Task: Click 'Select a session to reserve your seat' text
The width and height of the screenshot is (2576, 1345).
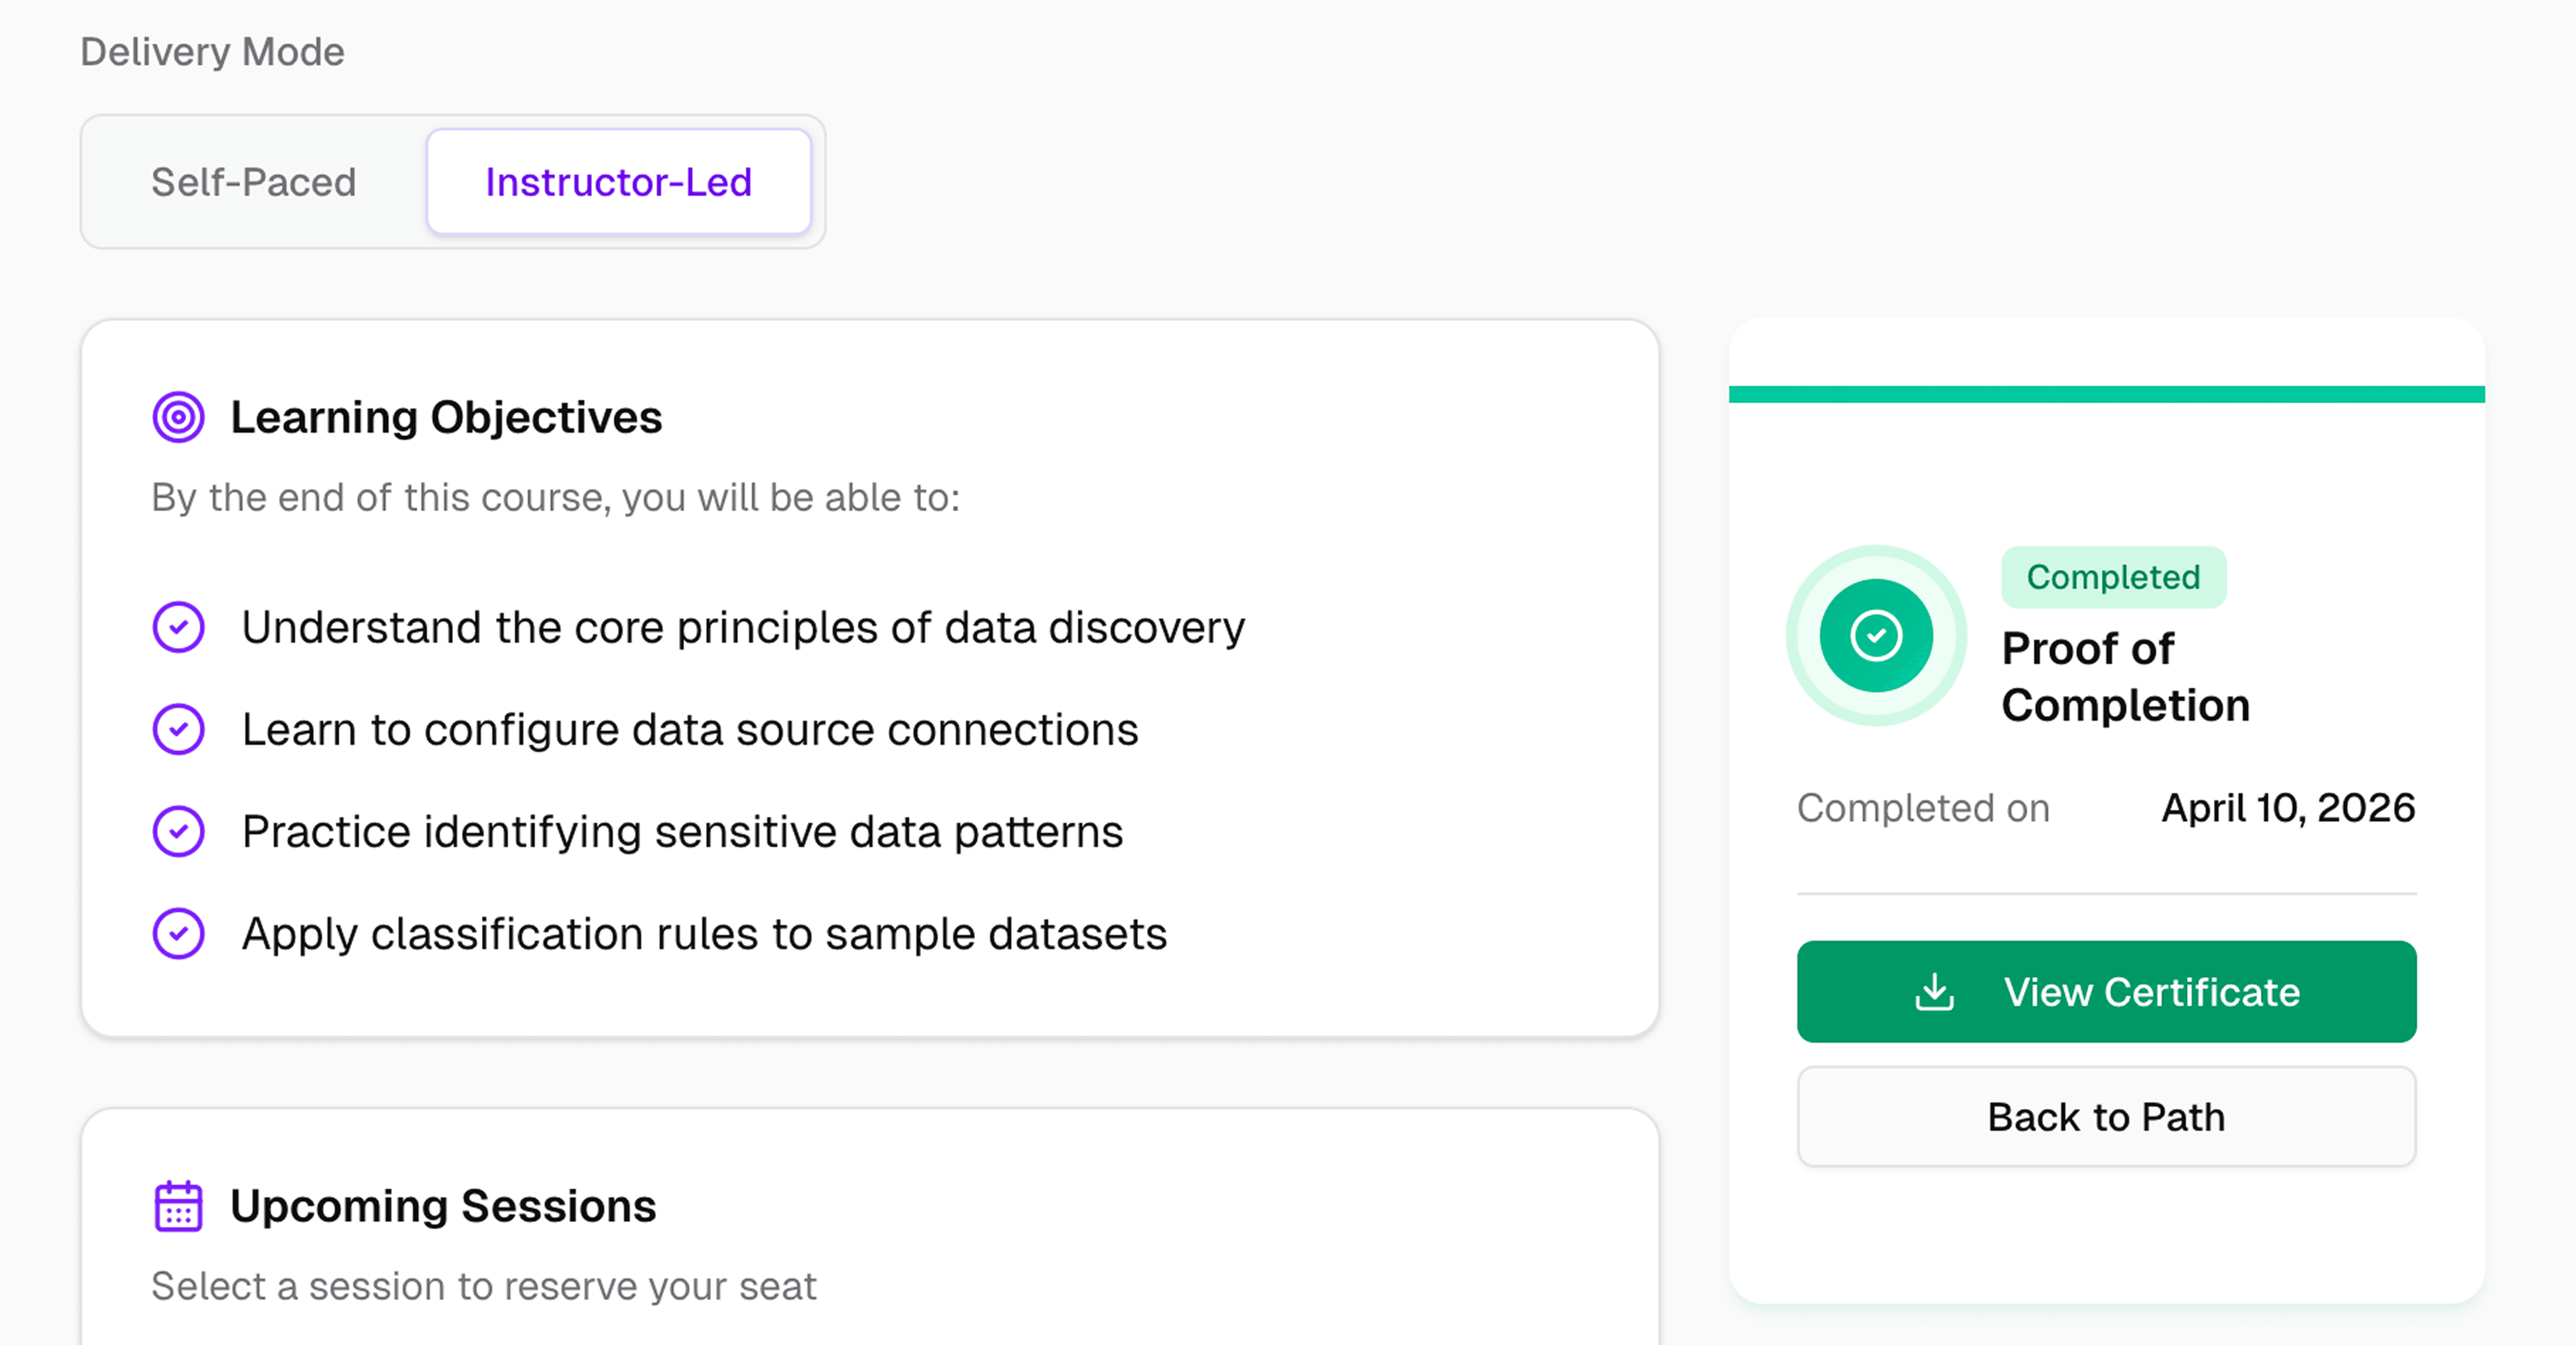Action: [x=484, y=1286]
